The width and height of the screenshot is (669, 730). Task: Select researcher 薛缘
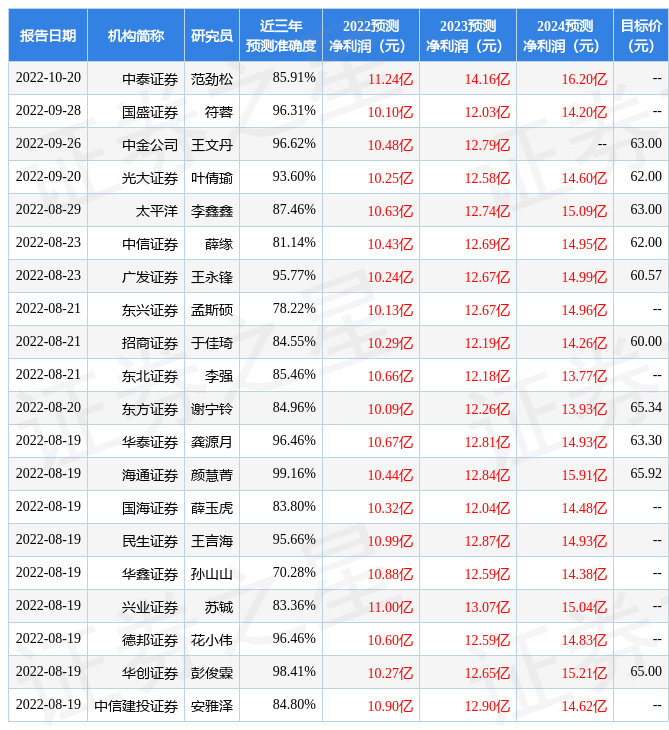pos(219,244)
